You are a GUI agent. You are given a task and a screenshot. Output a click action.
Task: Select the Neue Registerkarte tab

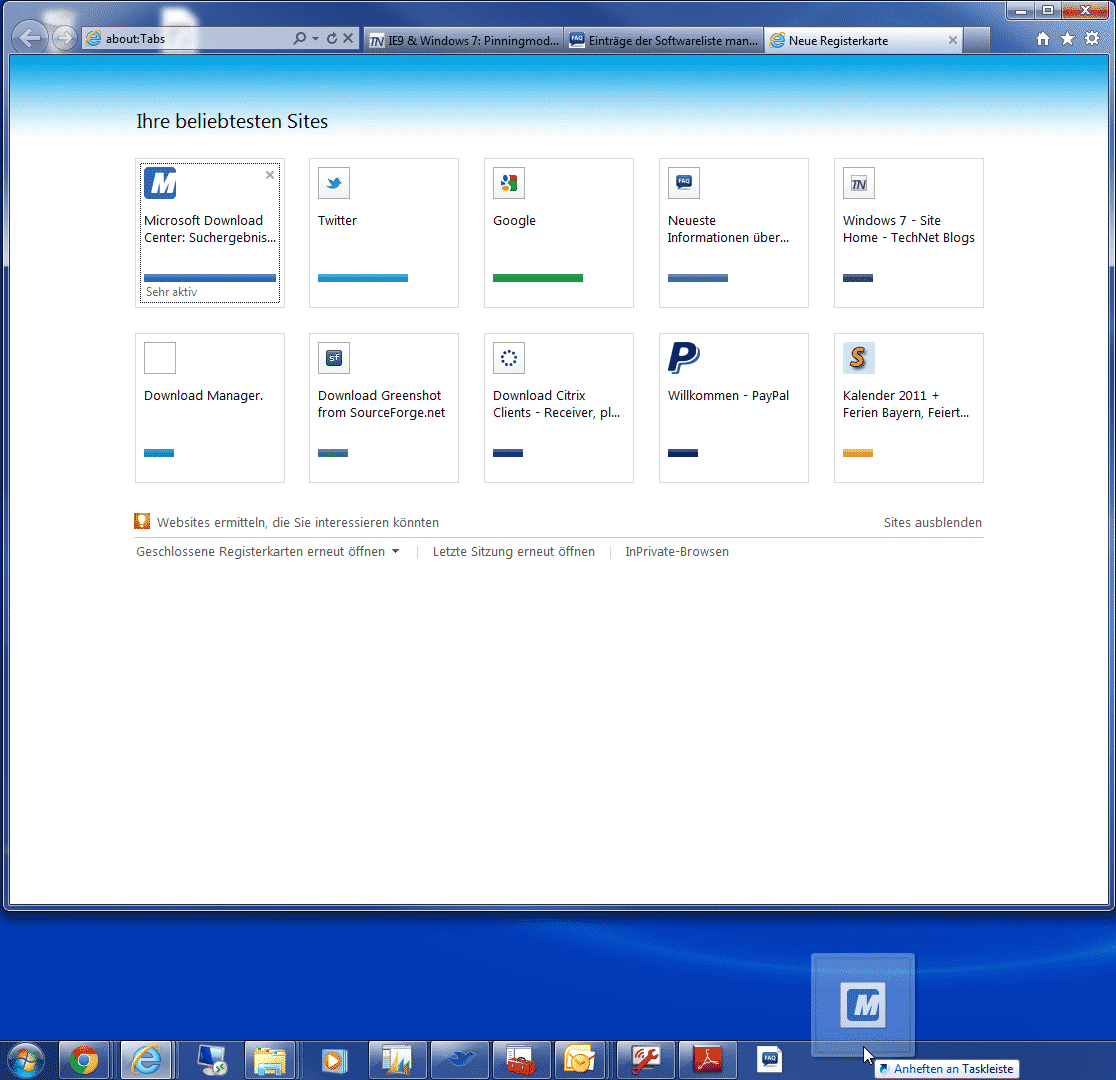pos(863,41)
